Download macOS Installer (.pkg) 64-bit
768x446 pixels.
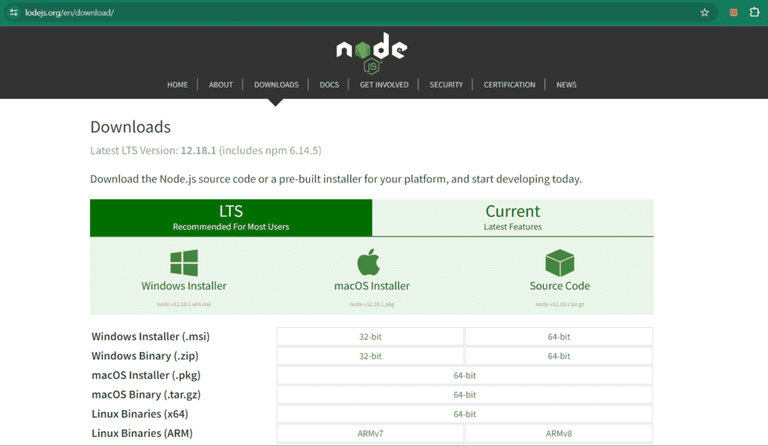click(x=465, y=376)
